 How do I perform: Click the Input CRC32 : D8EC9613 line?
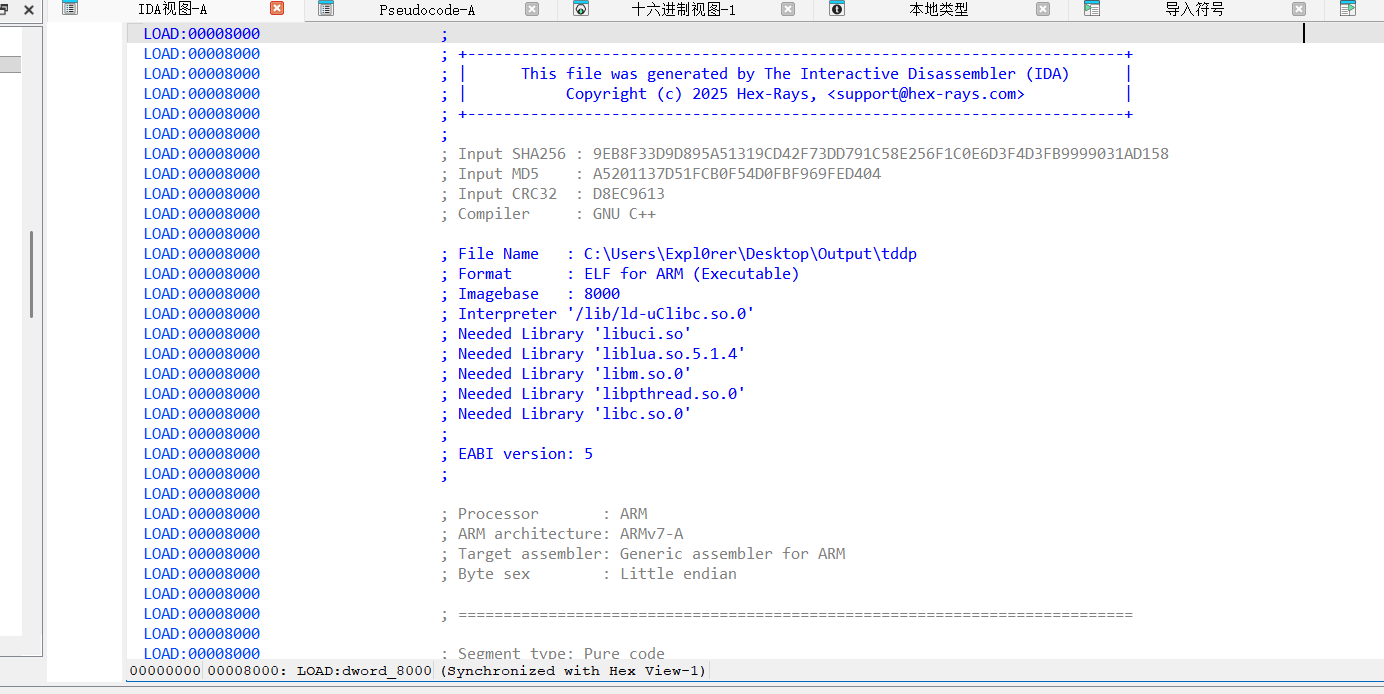[x=553, y=194]
